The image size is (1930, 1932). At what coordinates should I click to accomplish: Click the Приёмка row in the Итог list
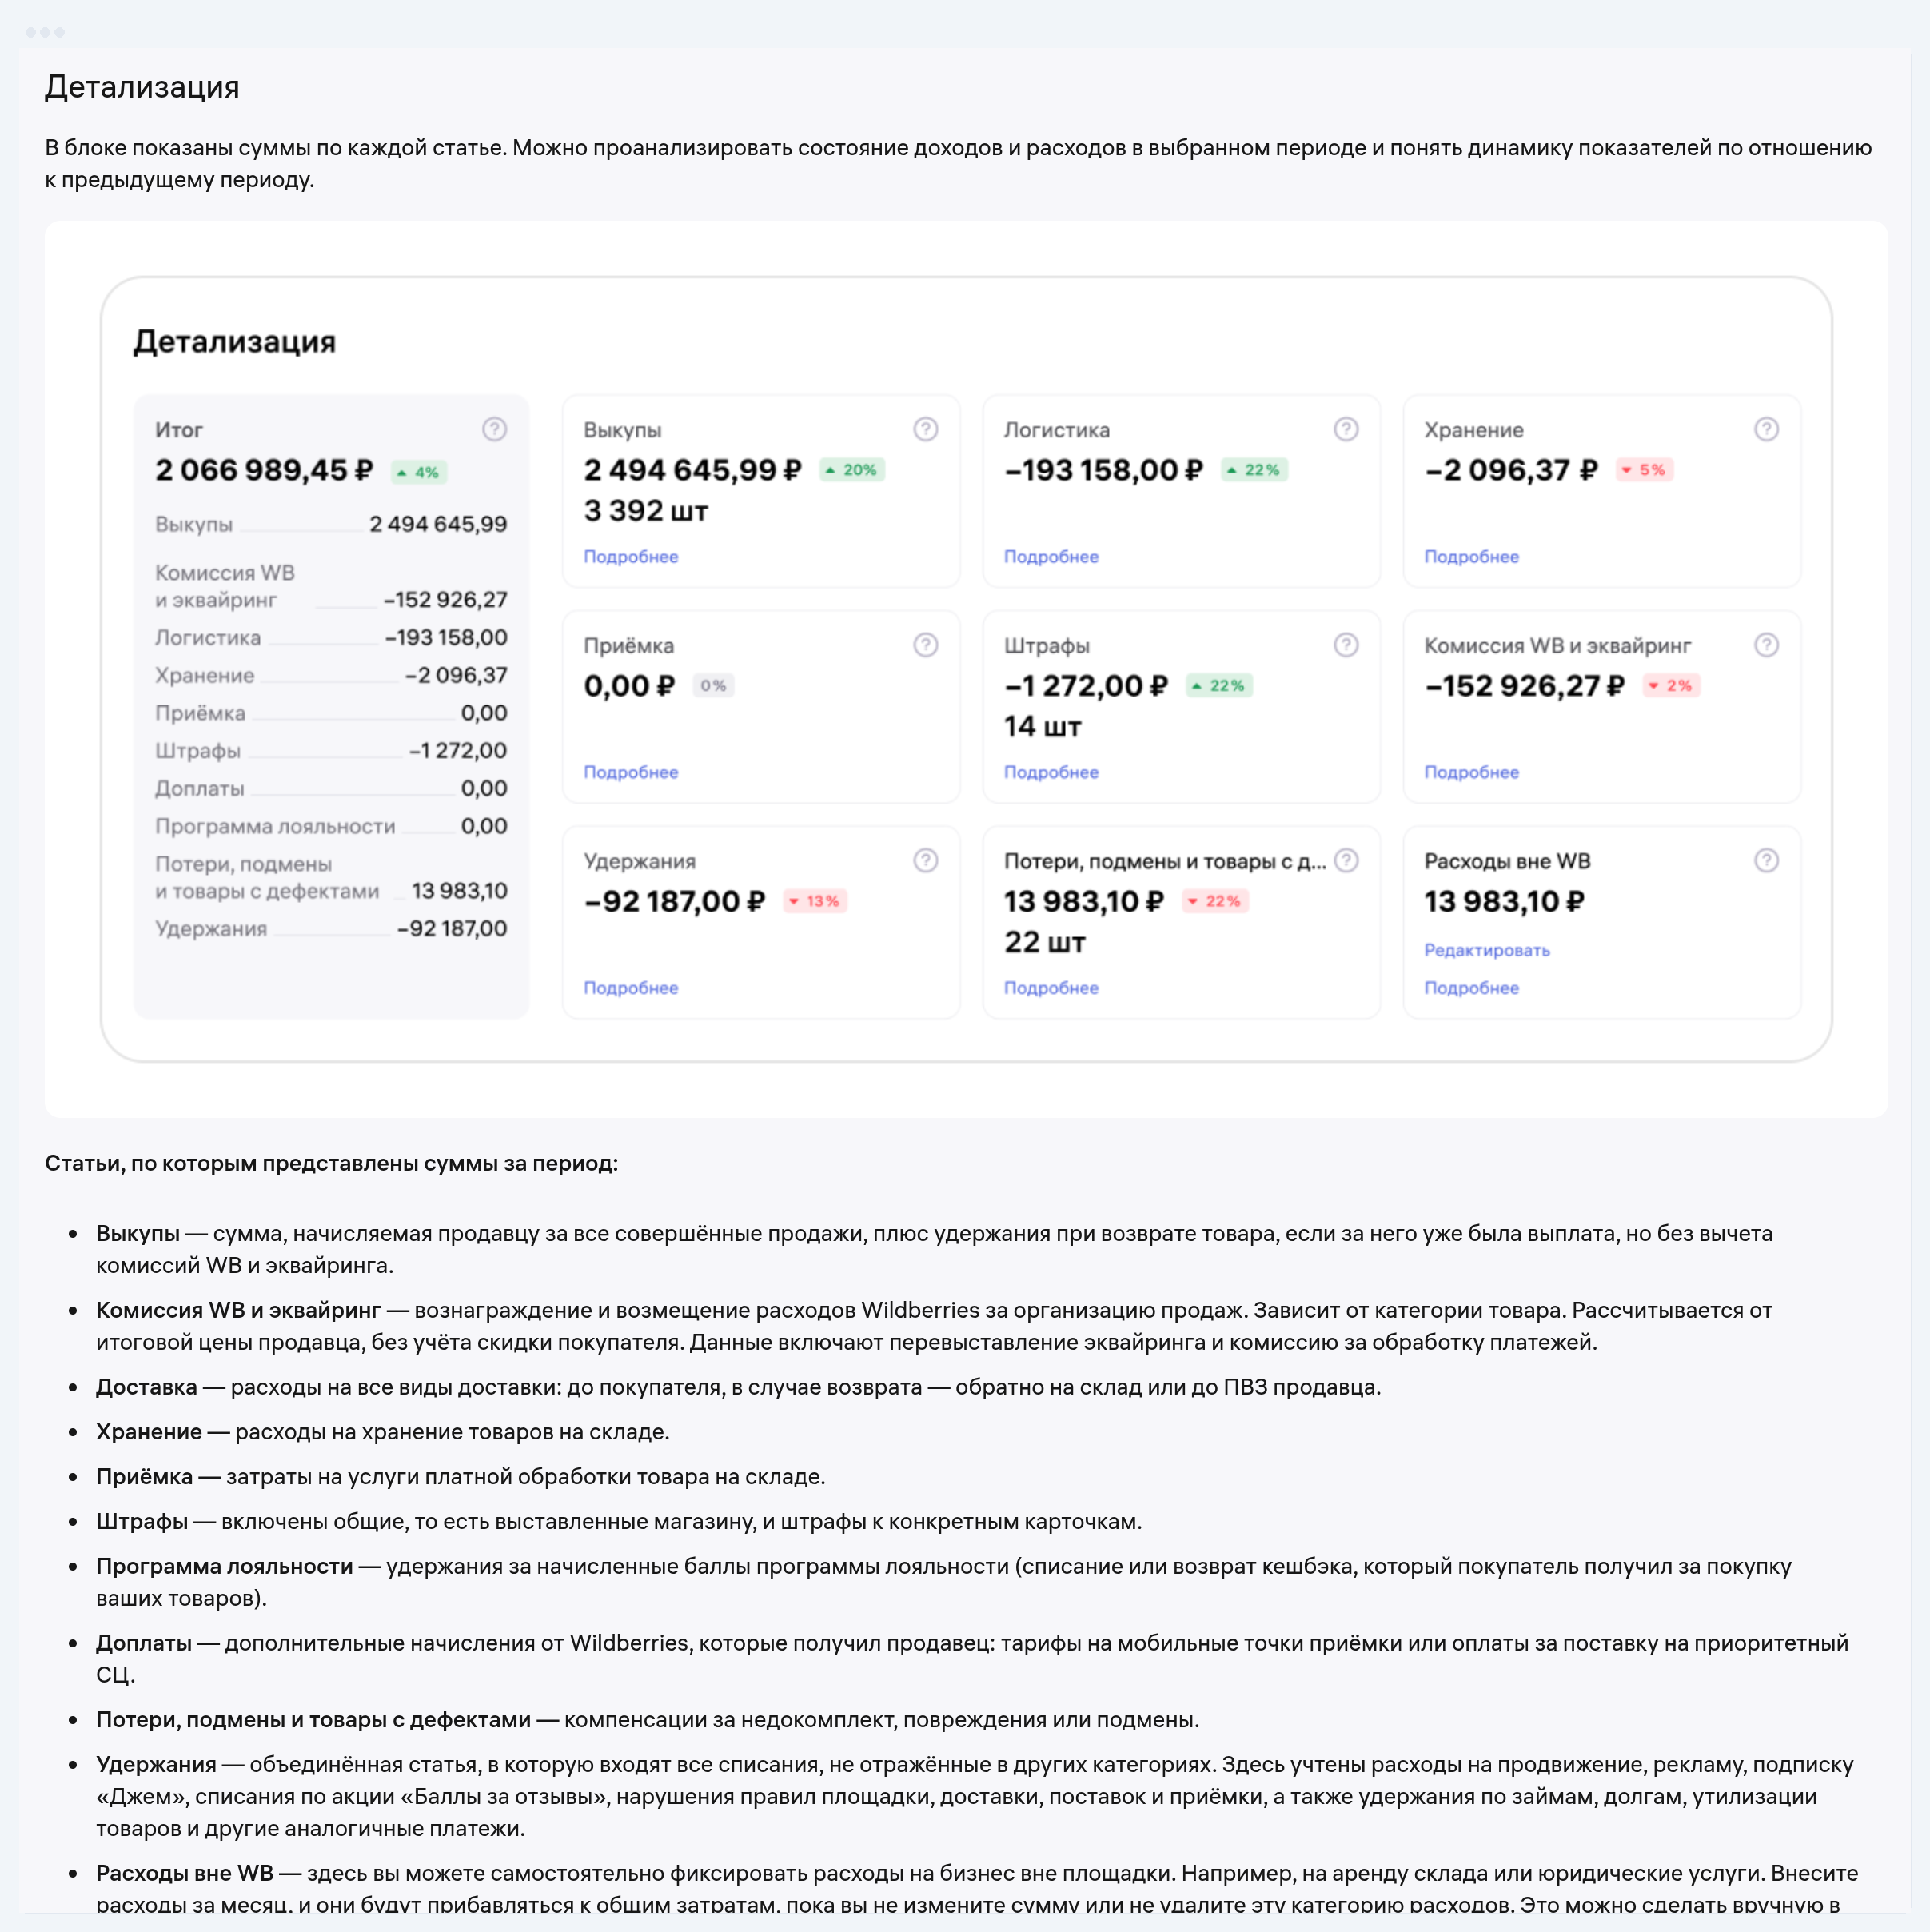tap(331, 713)
